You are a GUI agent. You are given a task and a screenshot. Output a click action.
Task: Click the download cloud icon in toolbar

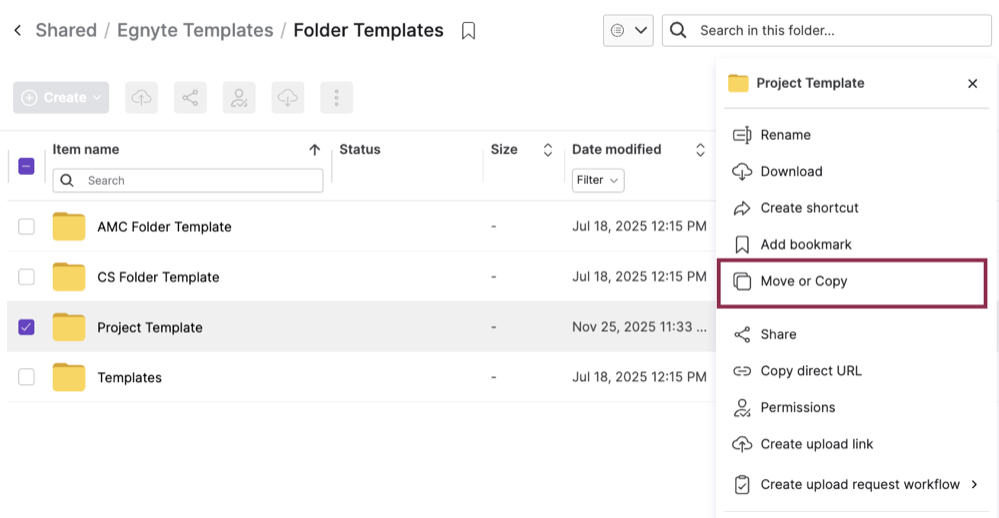tap(287, 97)
